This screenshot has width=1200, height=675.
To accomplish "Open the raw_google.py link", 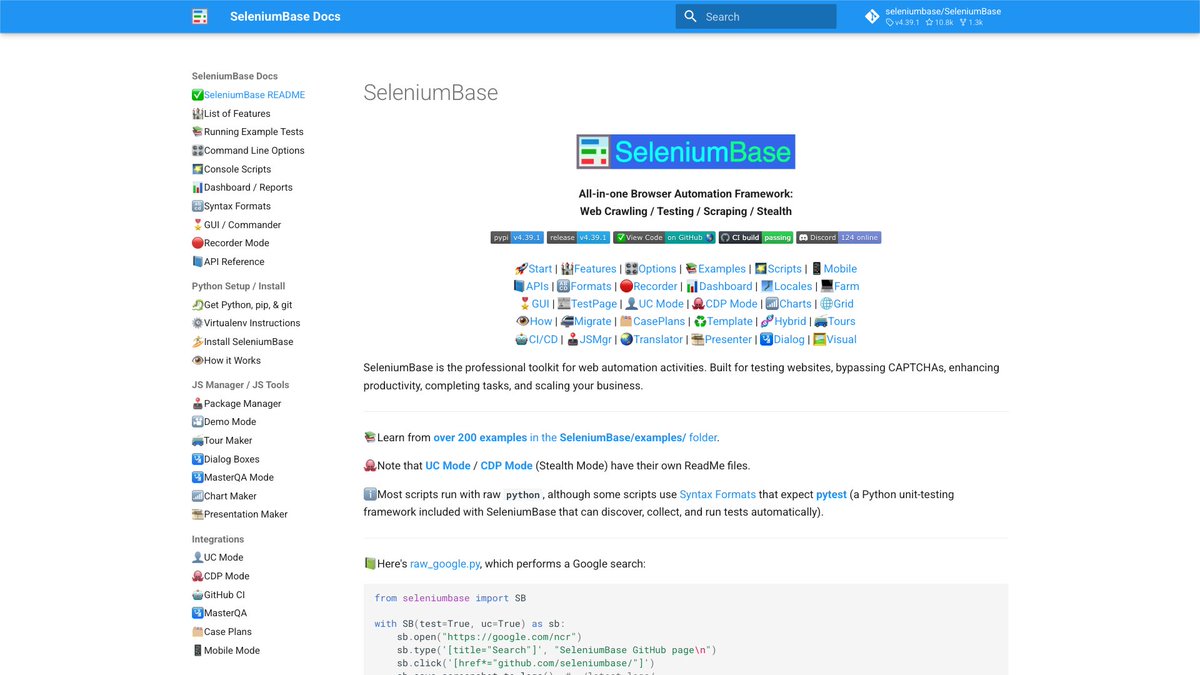I will pos(445,563).
